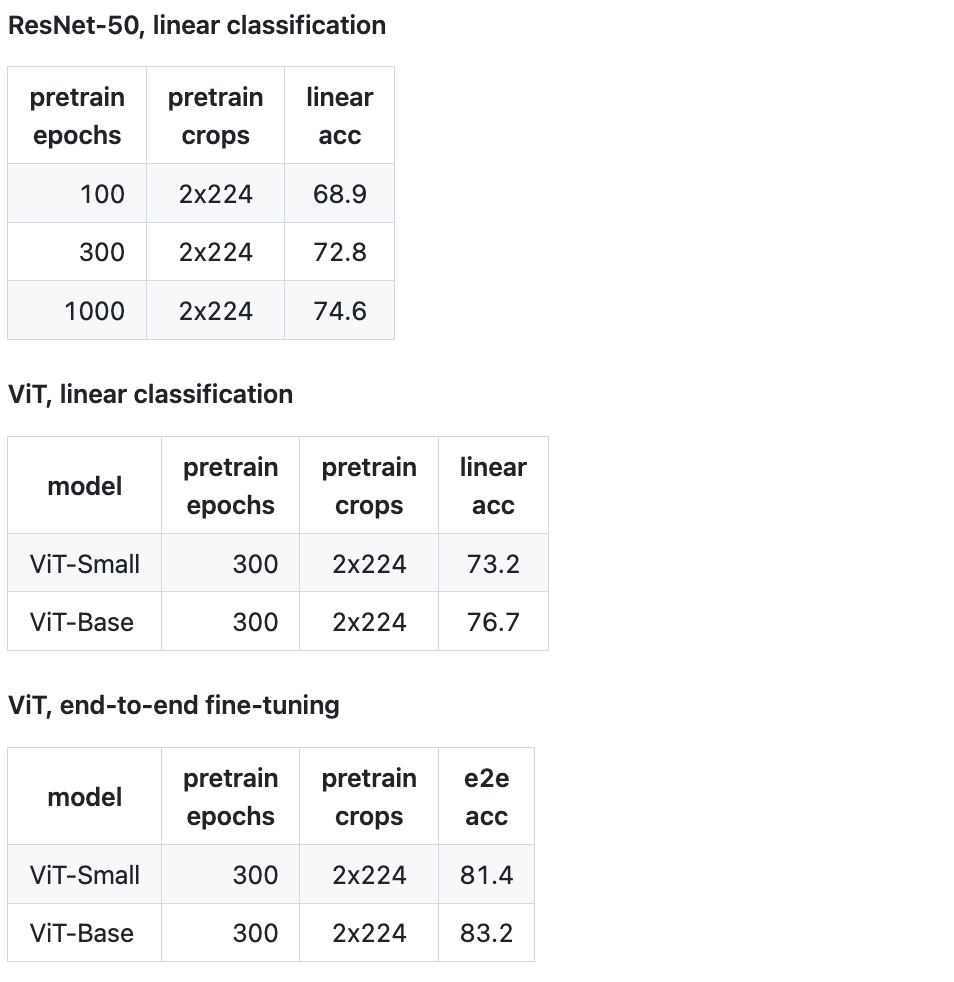The image size is (954, 982).
Task: Click the "ViT, end-to-end fine-tuning" heading
Action: tap(174, 705)
